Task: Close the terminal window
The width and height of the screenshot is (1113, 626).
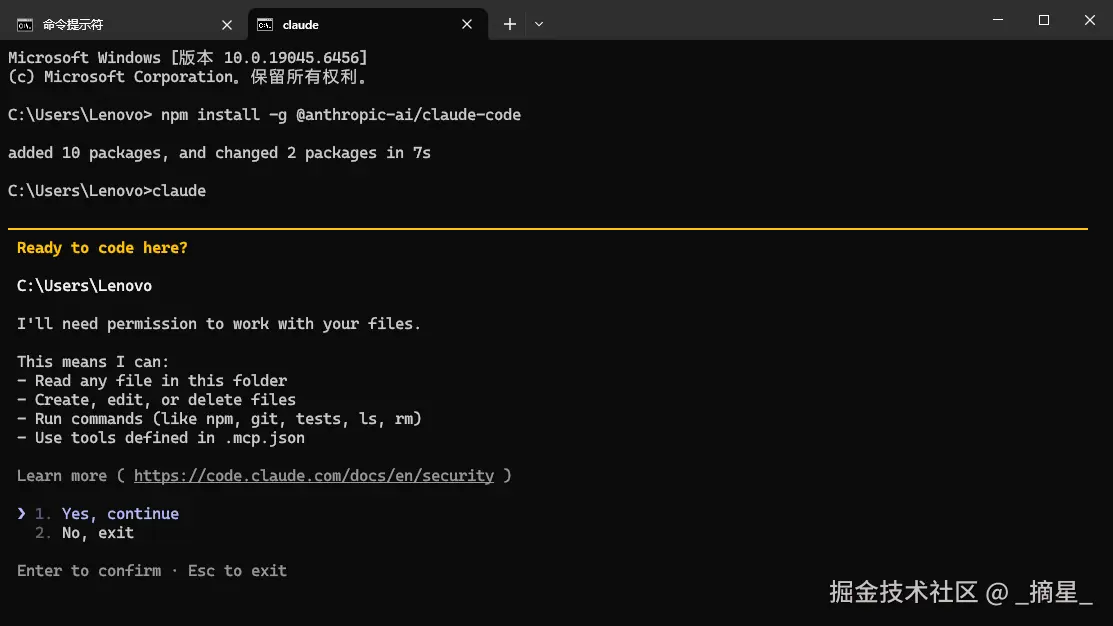Action: click(x=1090, y=20)
